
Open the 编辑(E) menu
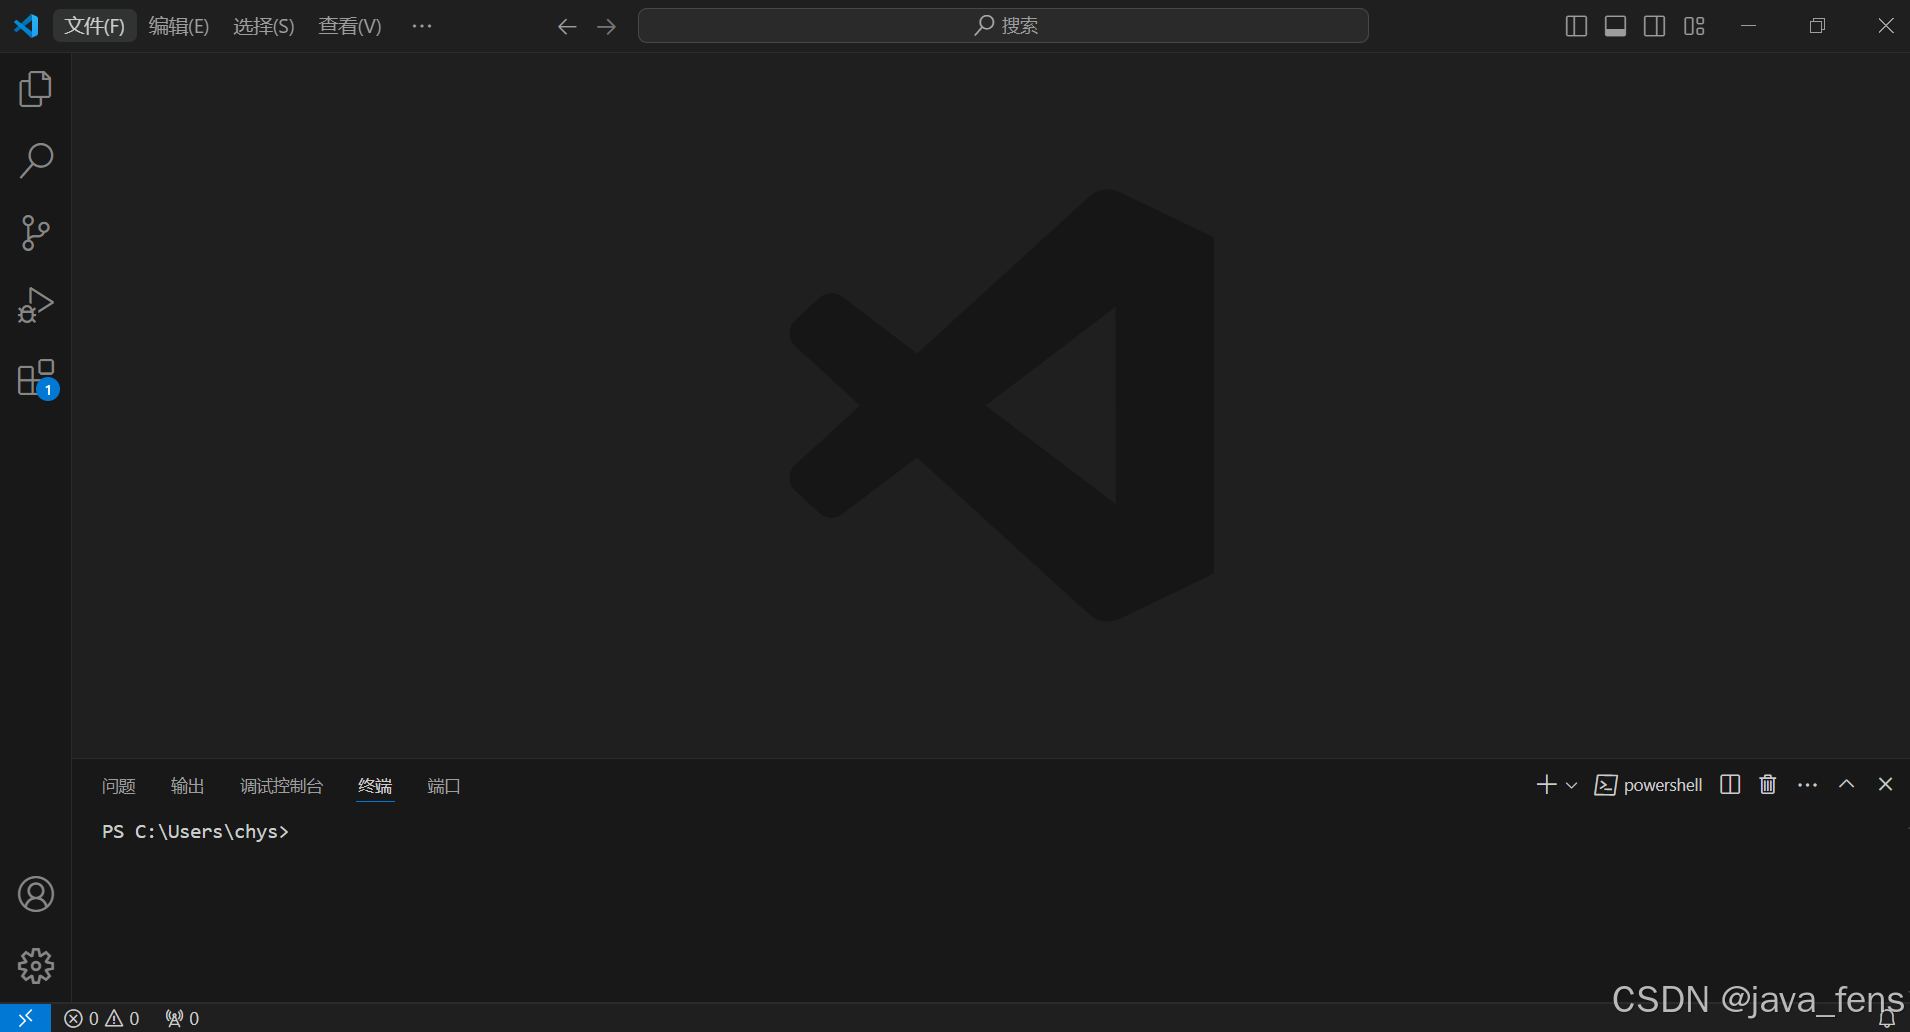(x=179, y=26)
